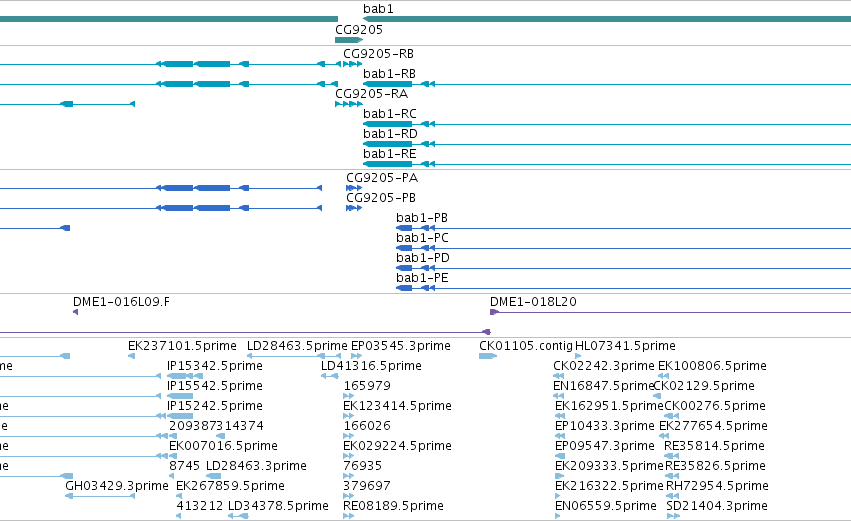Select the LD41316.5prime EST label

point(371,366)
